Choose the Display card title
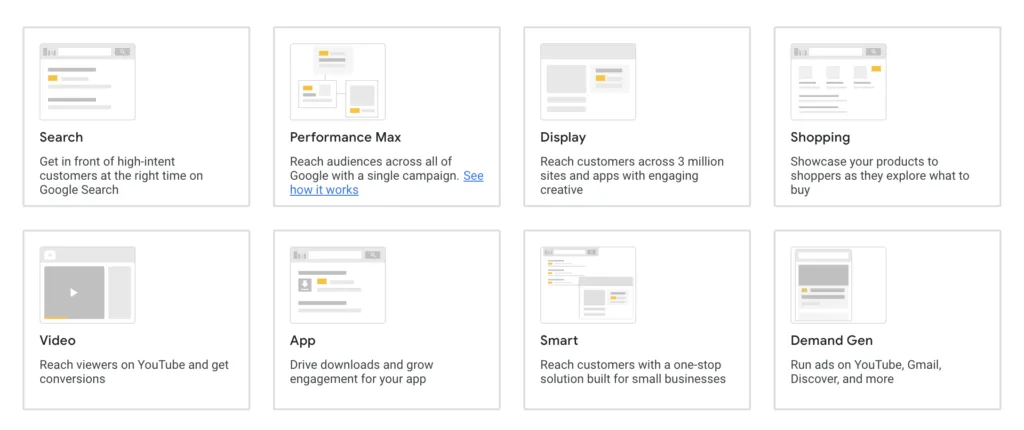Image resolution: width=1024 pixels, height=430 pixels. [563, 137]
